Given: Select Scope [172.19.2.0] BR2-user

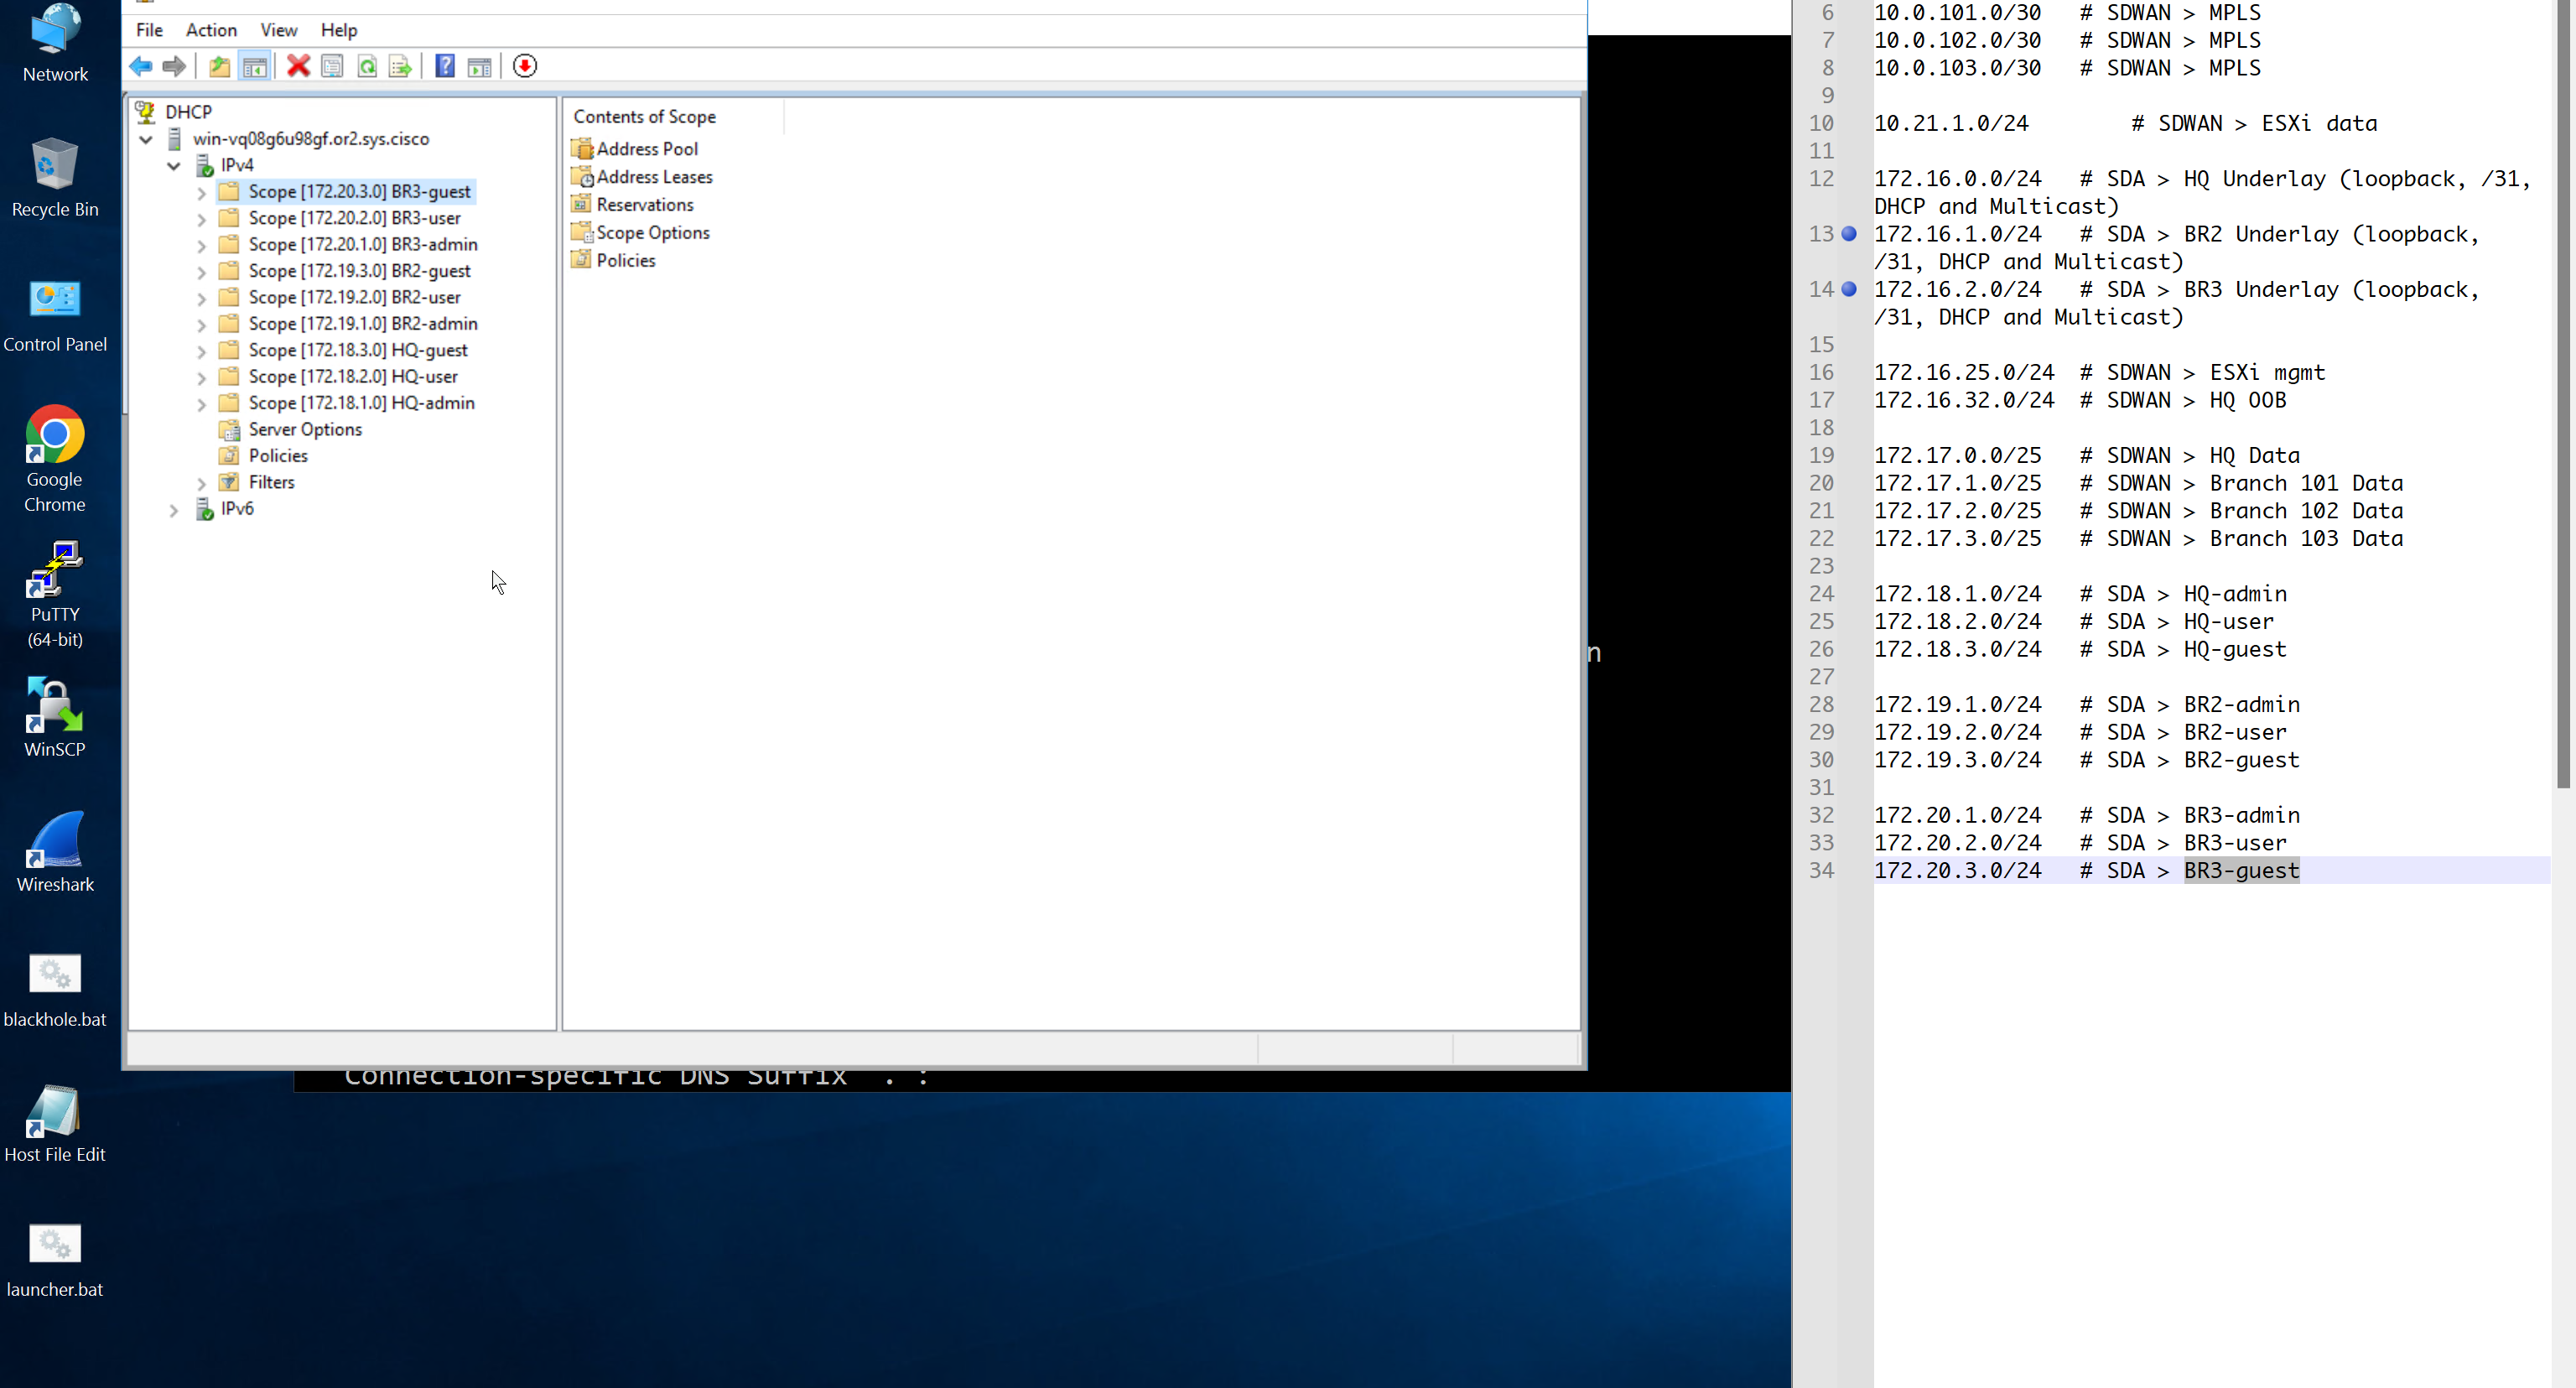Looking at the screenshot, I should pyautogui.click(x=354, y=297).
